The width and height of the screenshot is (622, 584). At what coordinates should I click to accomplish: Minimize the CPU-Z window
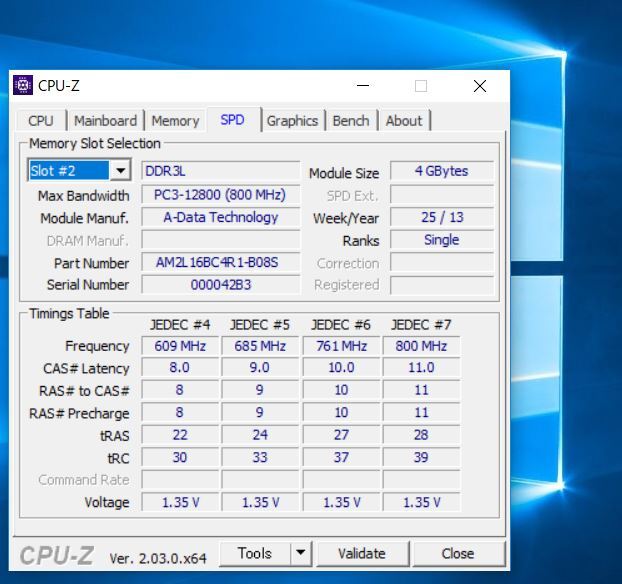[361, 86]
